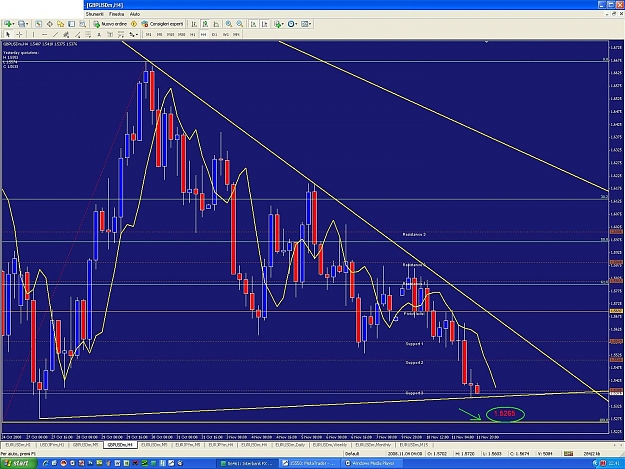Toggle the Data Window crosshair-circle icon

click(x=49, y=24)
